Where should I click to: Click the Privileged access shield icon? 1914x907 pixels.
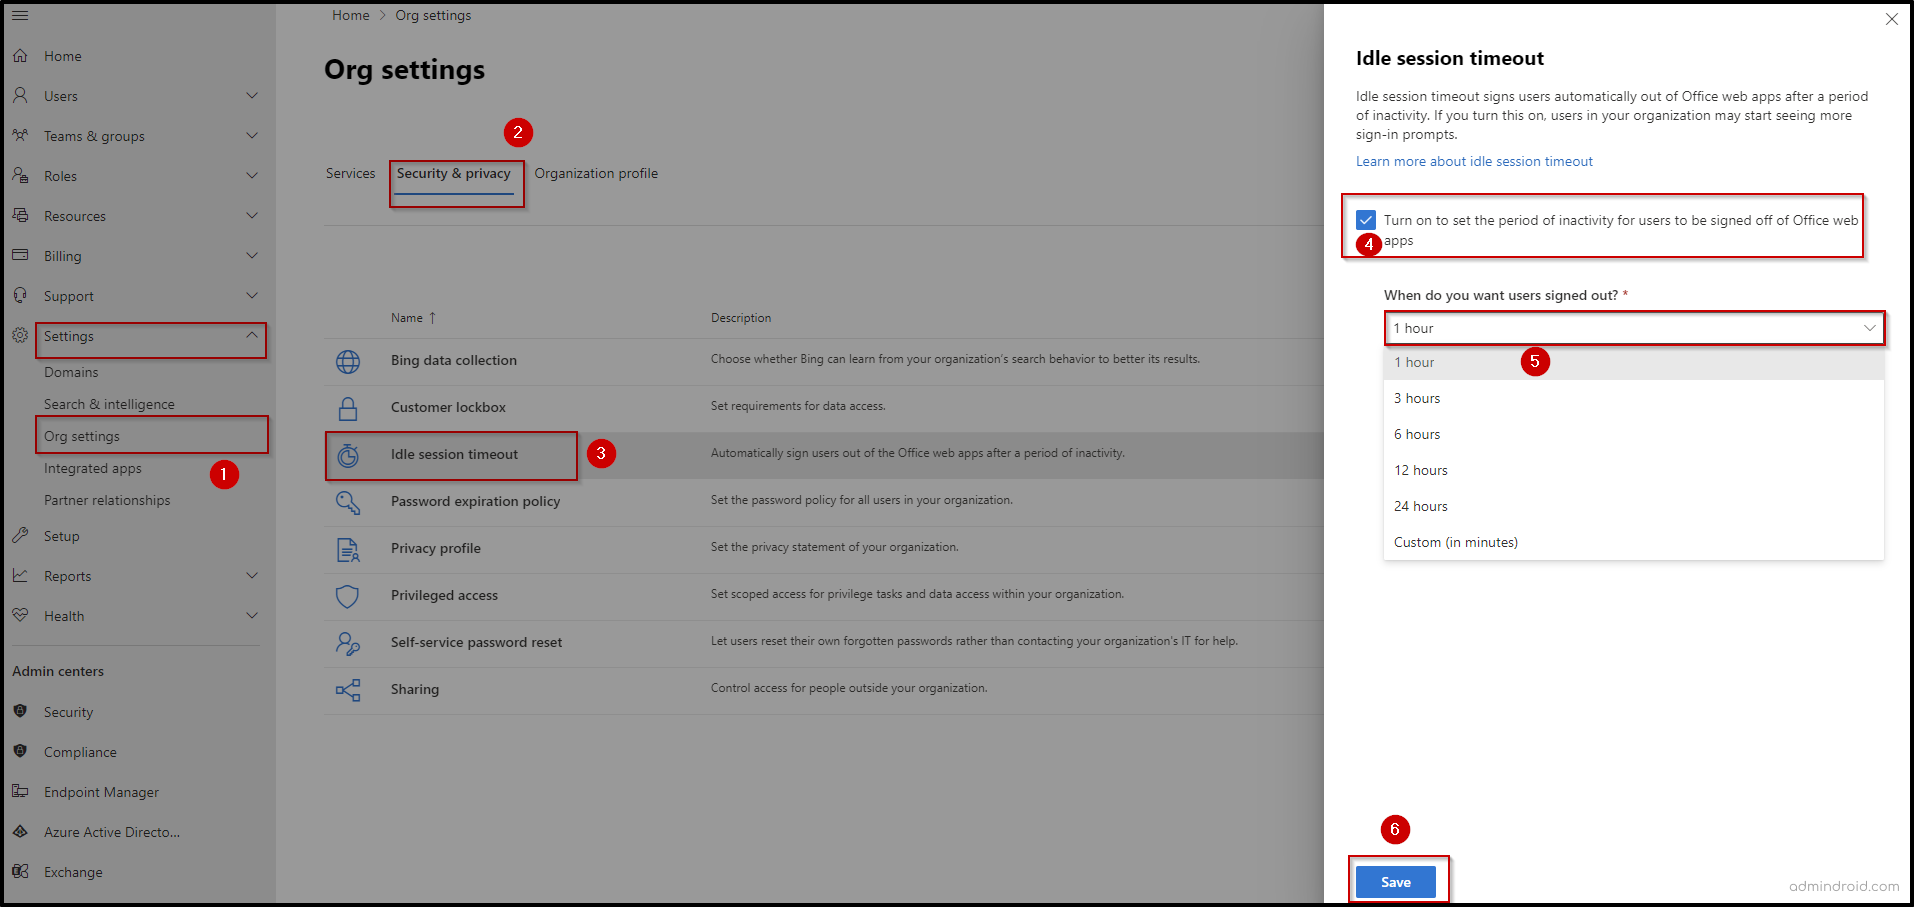(348, 596)
